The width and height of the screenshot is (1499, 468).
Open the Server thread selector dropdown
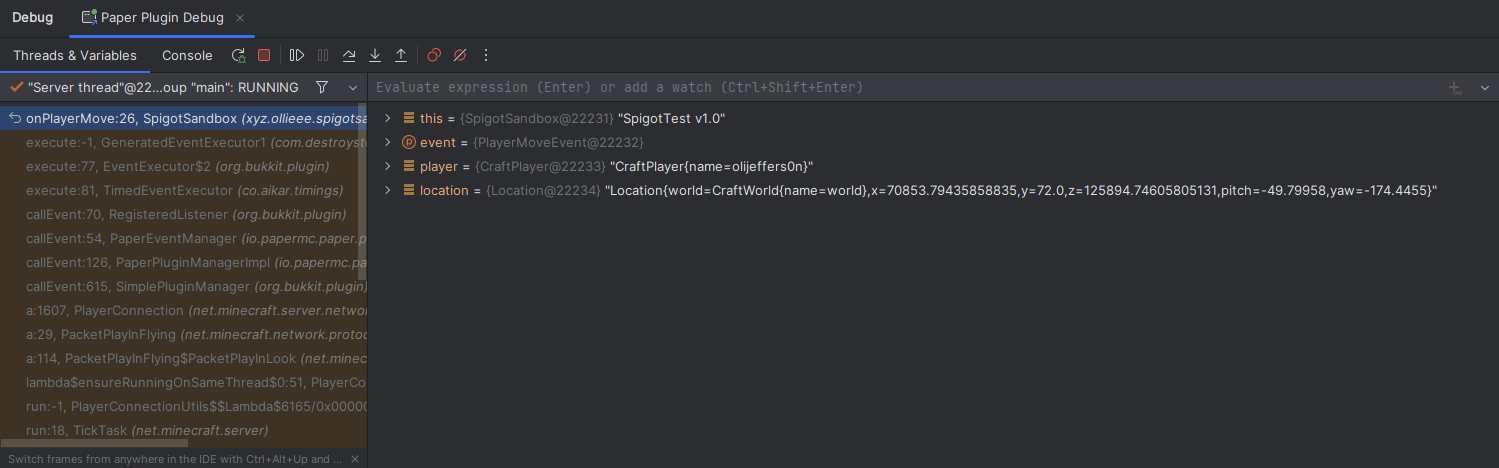tap(352, 88)
